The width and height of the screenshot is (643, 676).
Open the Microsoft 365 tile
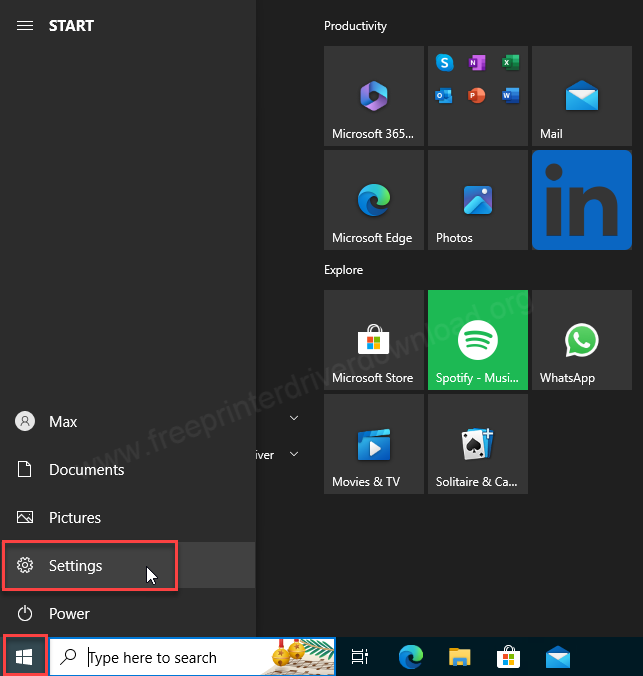click(373, 96)
